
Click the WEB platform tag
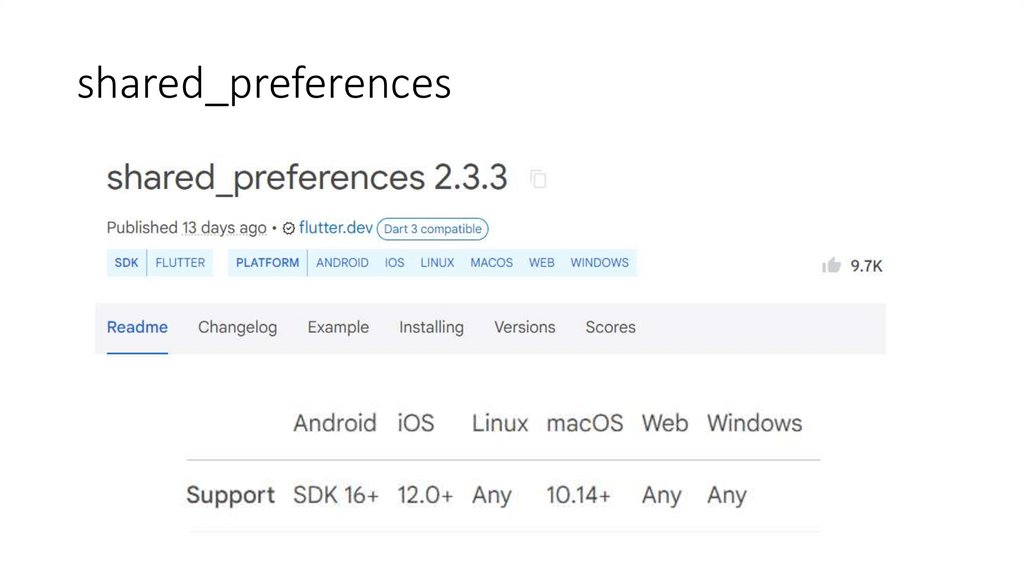[x=541, y=263]
